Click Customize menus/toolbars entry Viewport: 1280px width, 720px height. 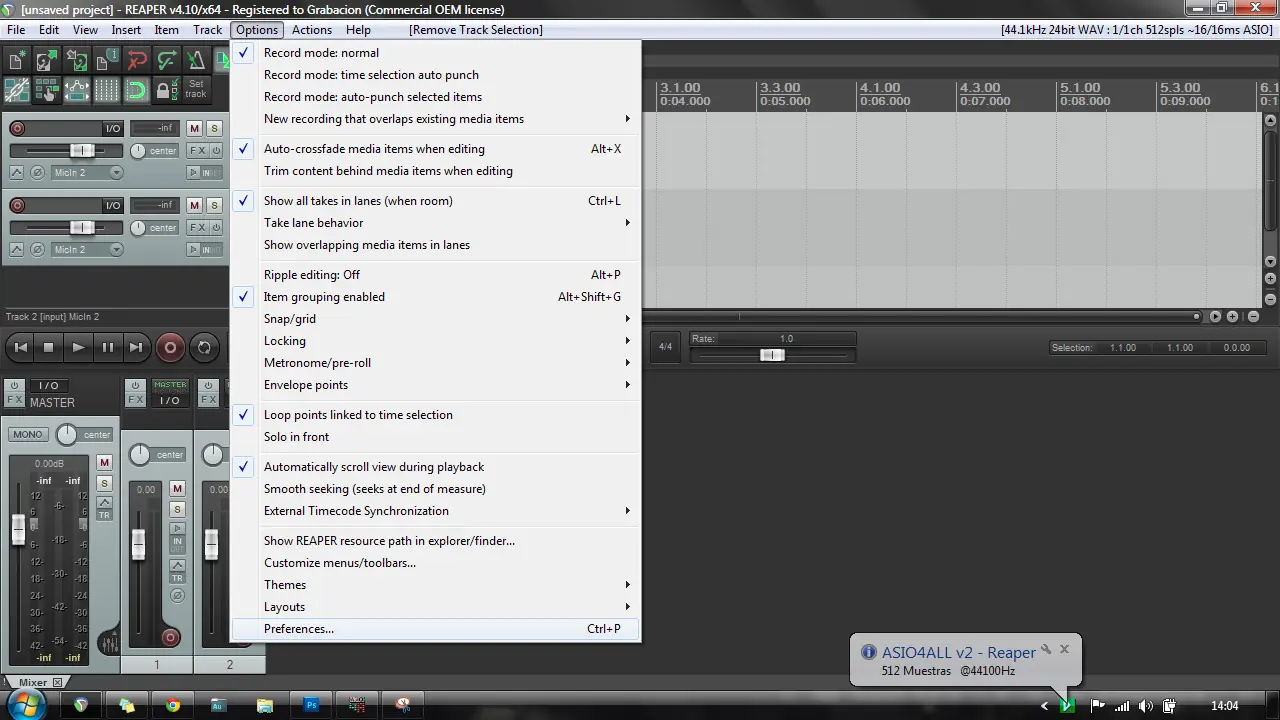(437, 563)
